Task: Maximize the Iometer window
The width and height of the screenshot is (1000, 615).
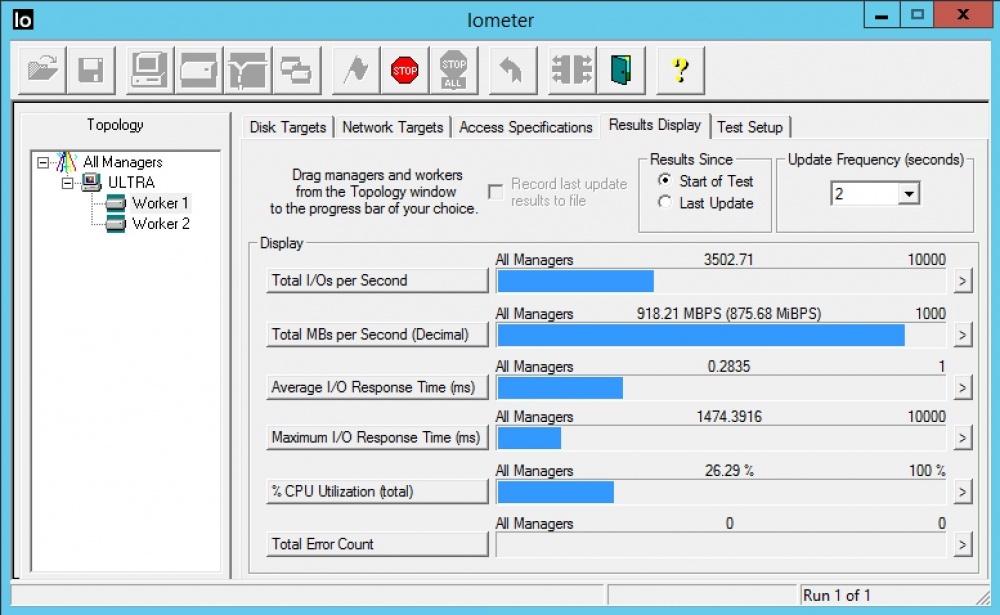Action: [x=917, y=15]
